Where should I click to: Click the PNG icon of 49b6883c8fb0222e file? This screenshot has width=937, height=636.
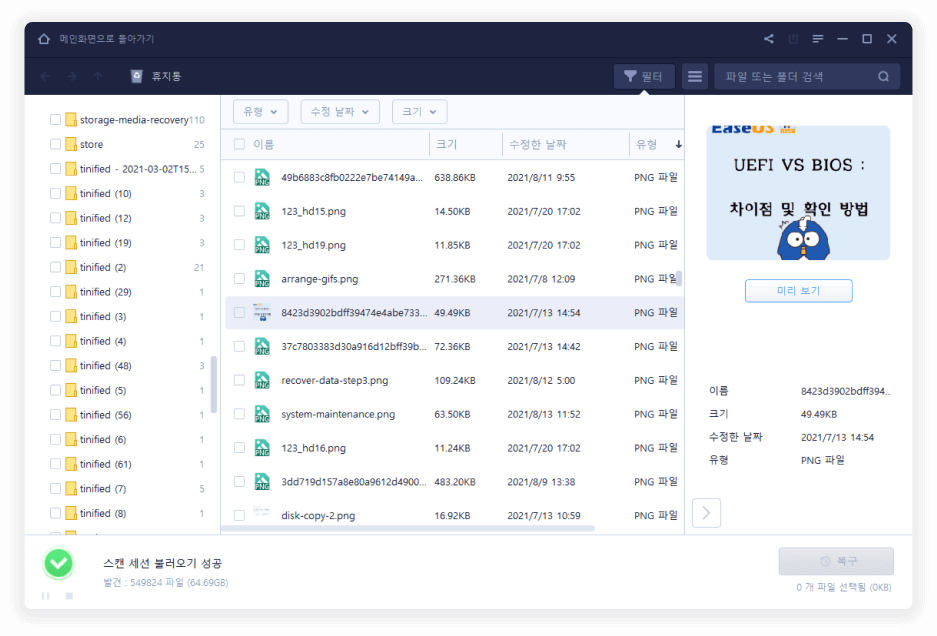tap(262, 178)
